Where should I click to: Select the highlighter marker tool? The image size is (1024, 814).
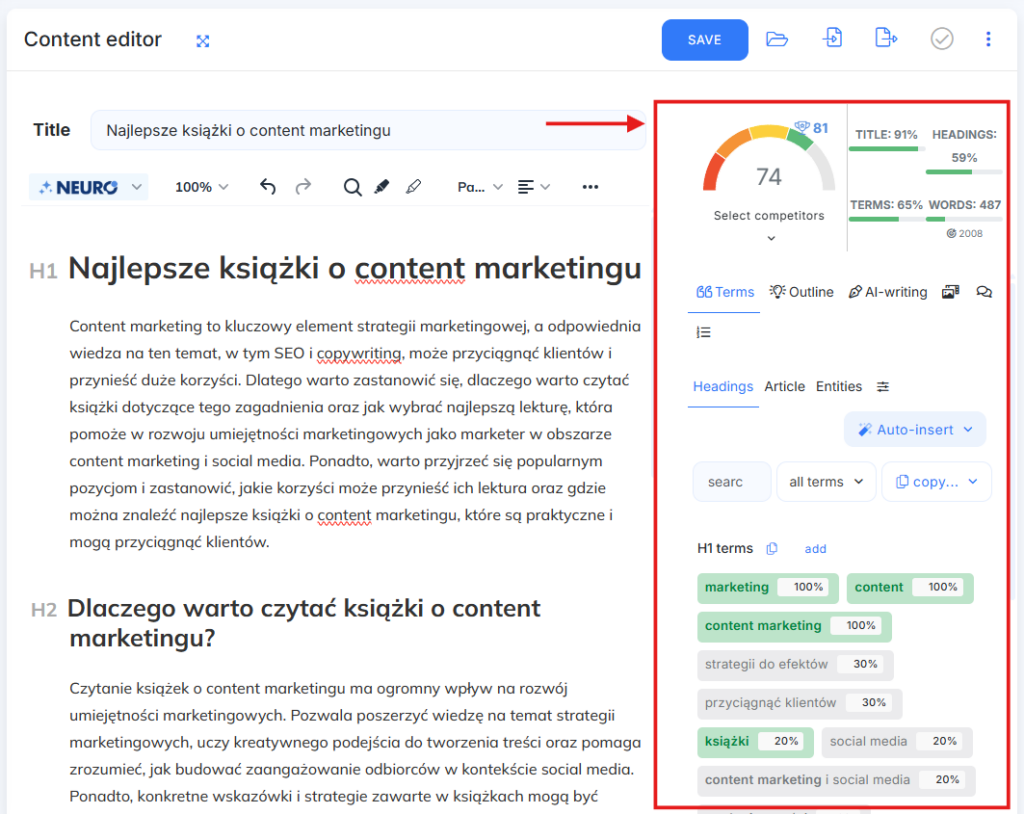click(x=381, y=187)
